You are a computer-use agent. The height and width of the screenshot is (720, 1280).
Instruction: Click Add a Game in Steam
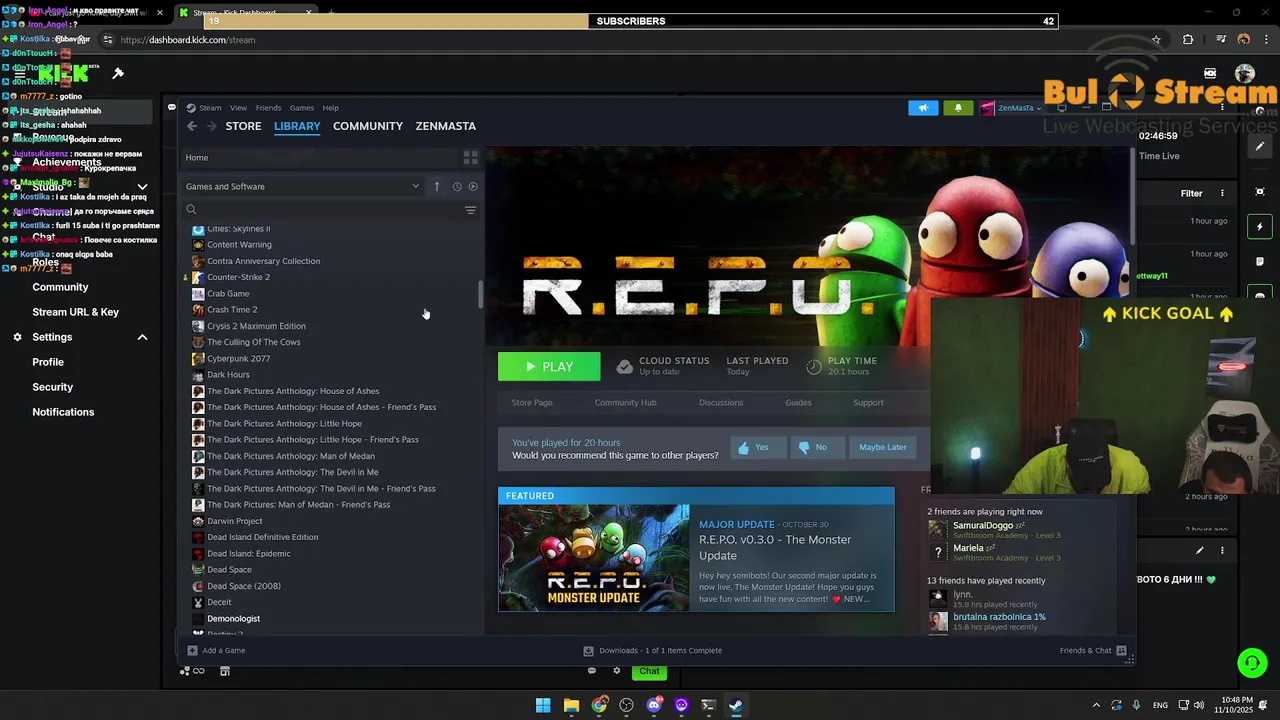(216, 650)
